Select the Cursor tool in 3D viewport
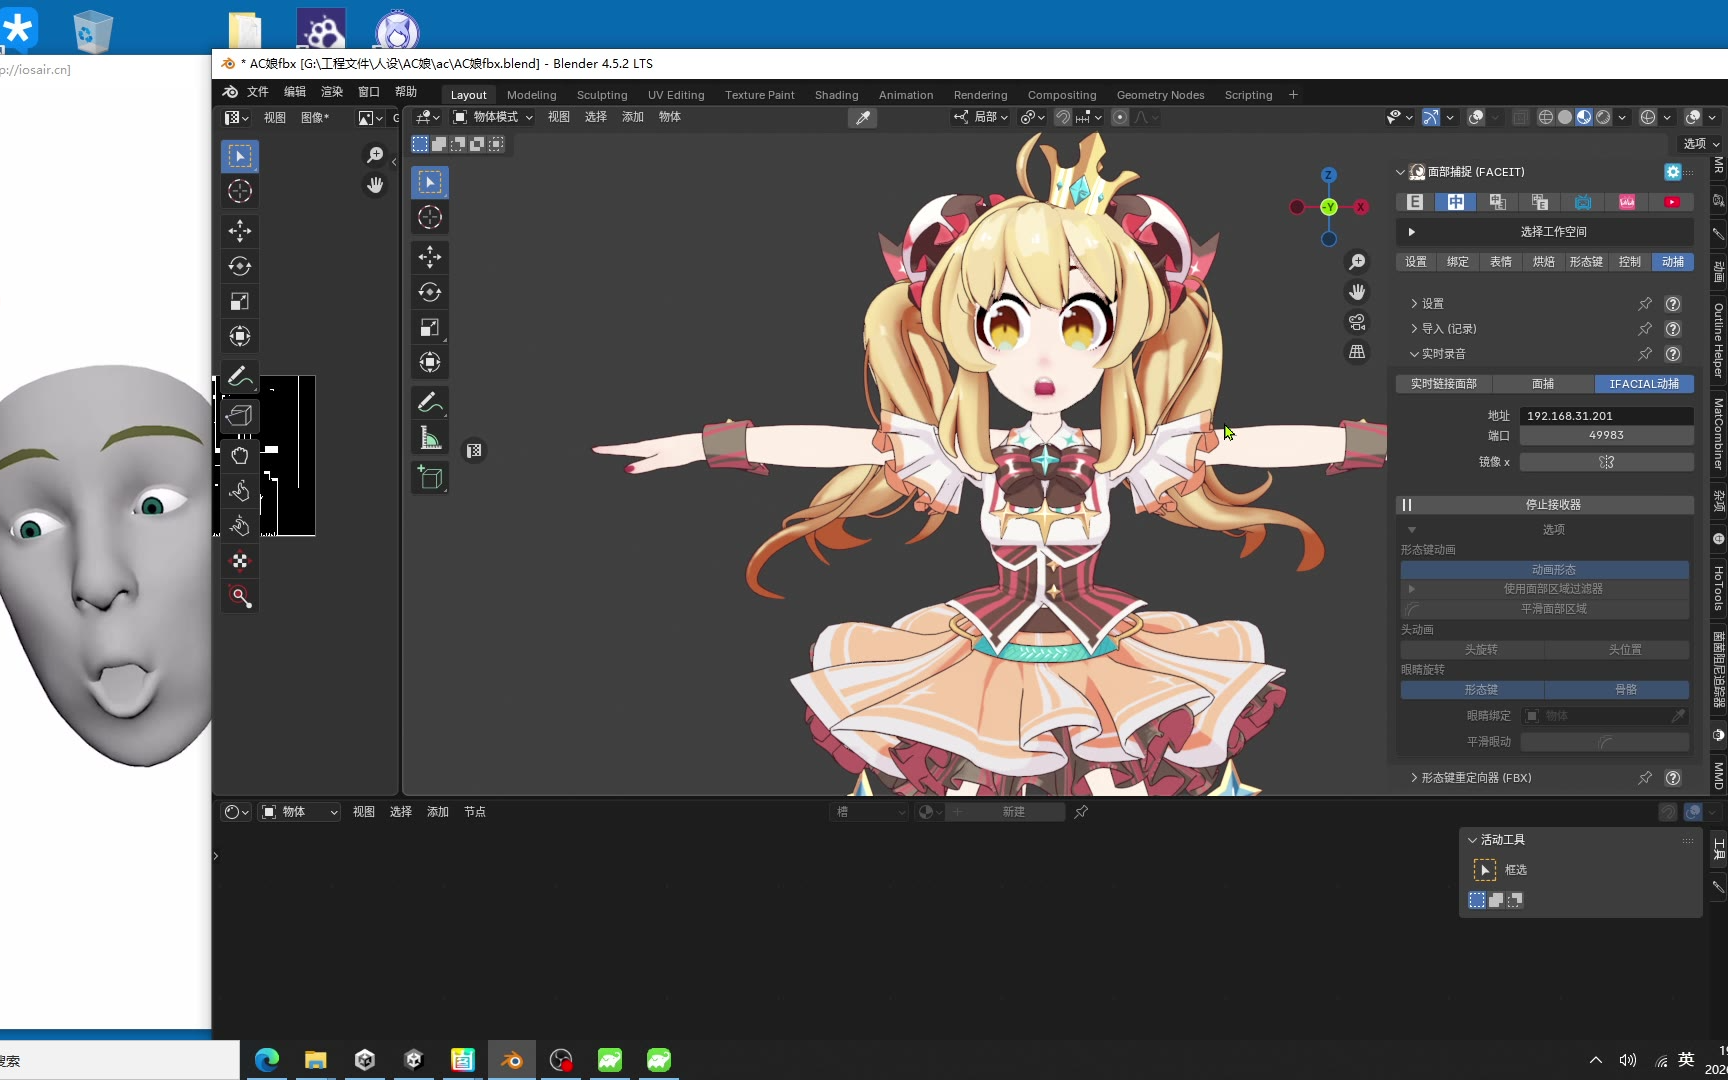The height and width of the screenshot is (1080, 1728). (430, 217)
